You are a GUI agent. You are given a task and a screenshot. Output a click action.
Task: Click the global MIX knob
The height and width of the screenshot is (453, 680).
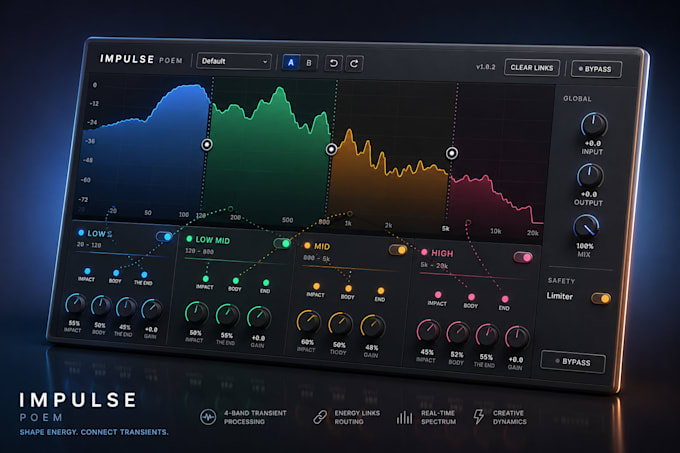coord(586,226)
